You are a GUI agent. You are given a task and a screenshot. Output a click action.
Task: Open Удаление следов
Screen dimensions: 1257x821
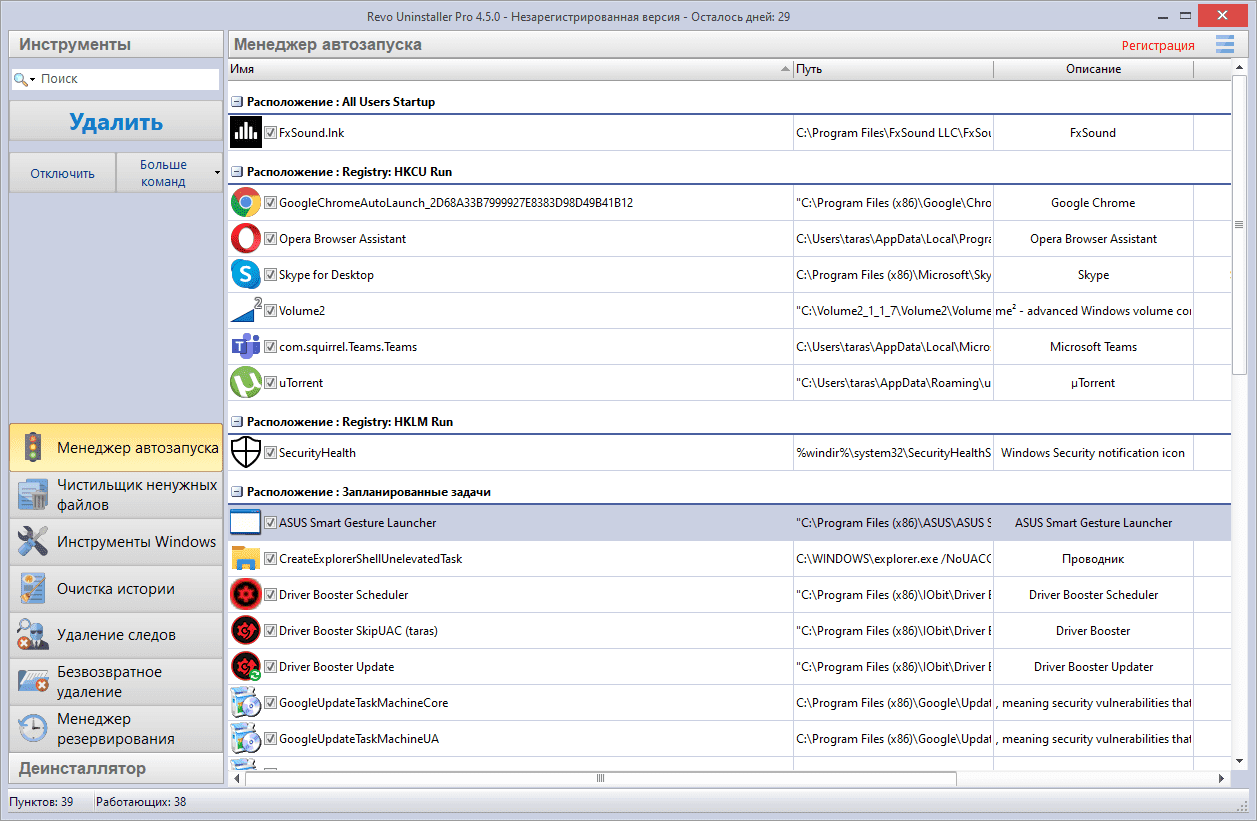116,635
